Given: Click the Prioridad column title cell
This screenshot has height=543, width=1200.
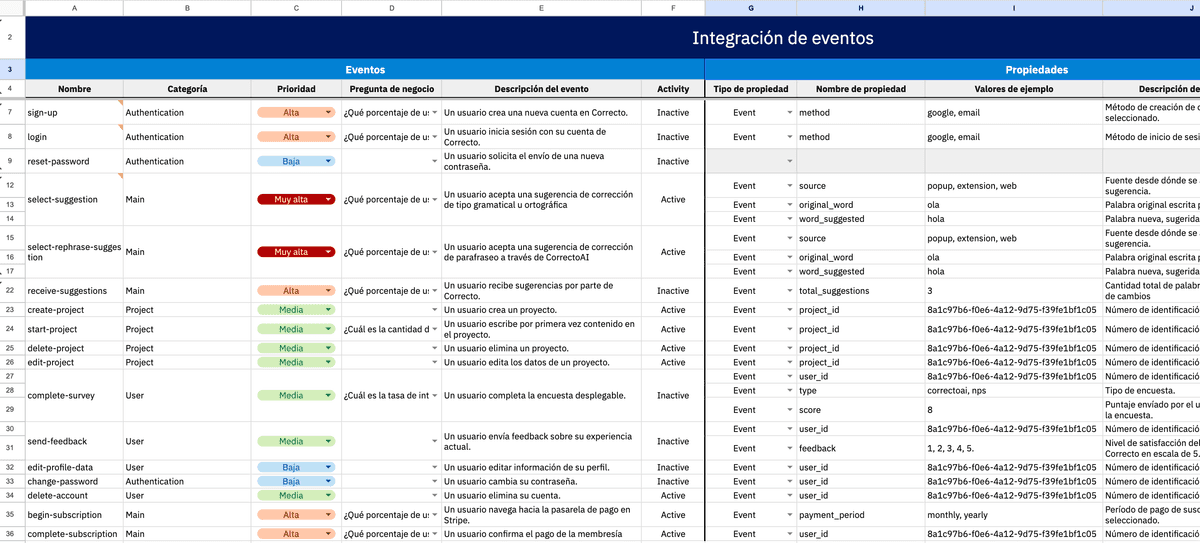Looking at the screenshot, I should click(x=296, y=89).
